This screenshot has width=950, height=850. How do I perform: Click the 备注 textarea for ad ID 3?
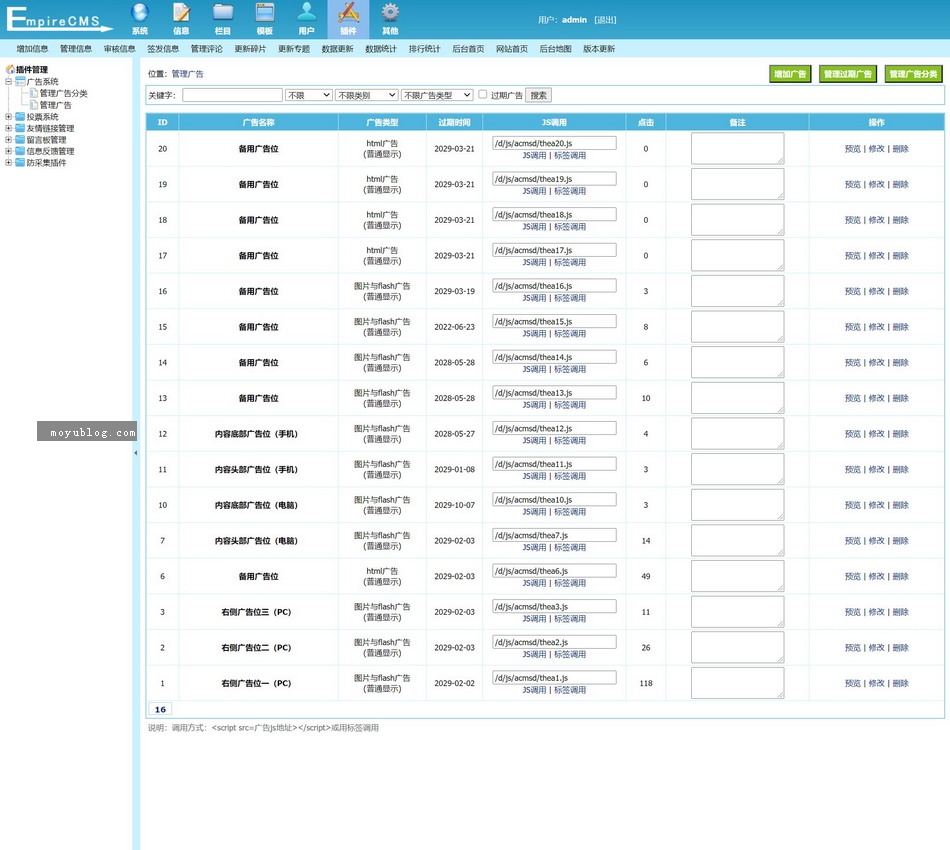(737, 612)
